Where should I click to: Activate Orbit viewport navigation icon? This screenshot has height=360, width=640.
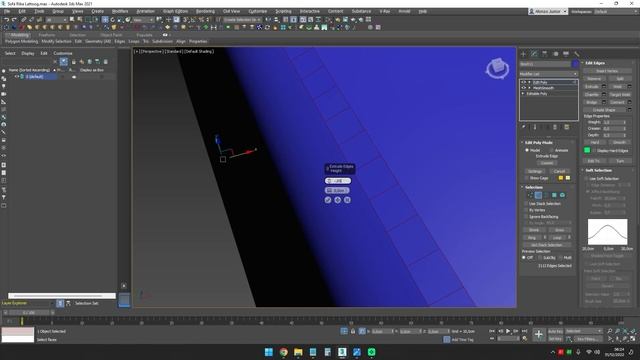[x=625, y=339]
